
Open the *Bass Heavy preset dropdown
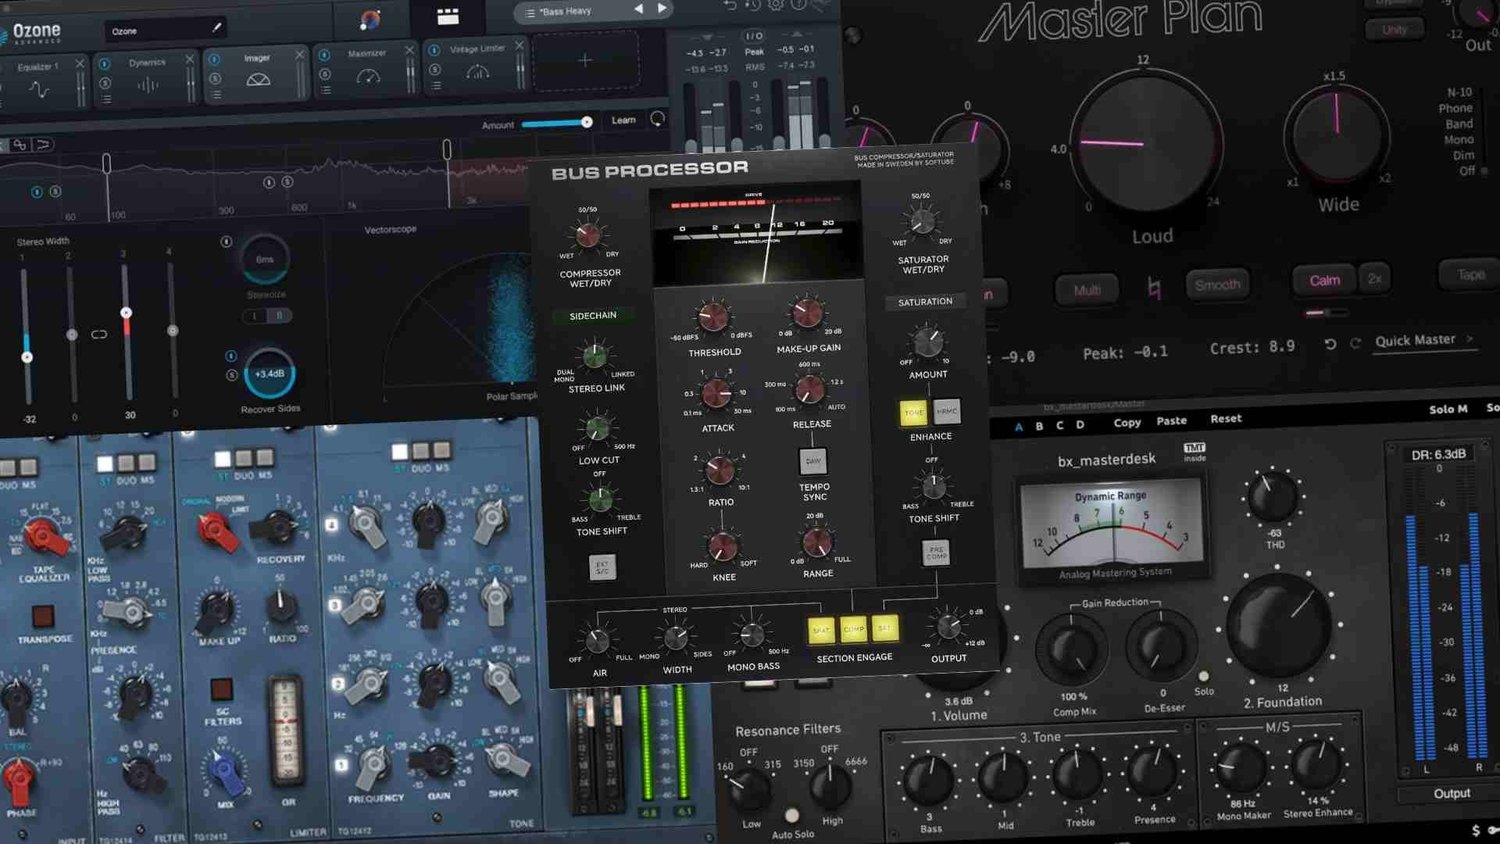pos(565,11)
